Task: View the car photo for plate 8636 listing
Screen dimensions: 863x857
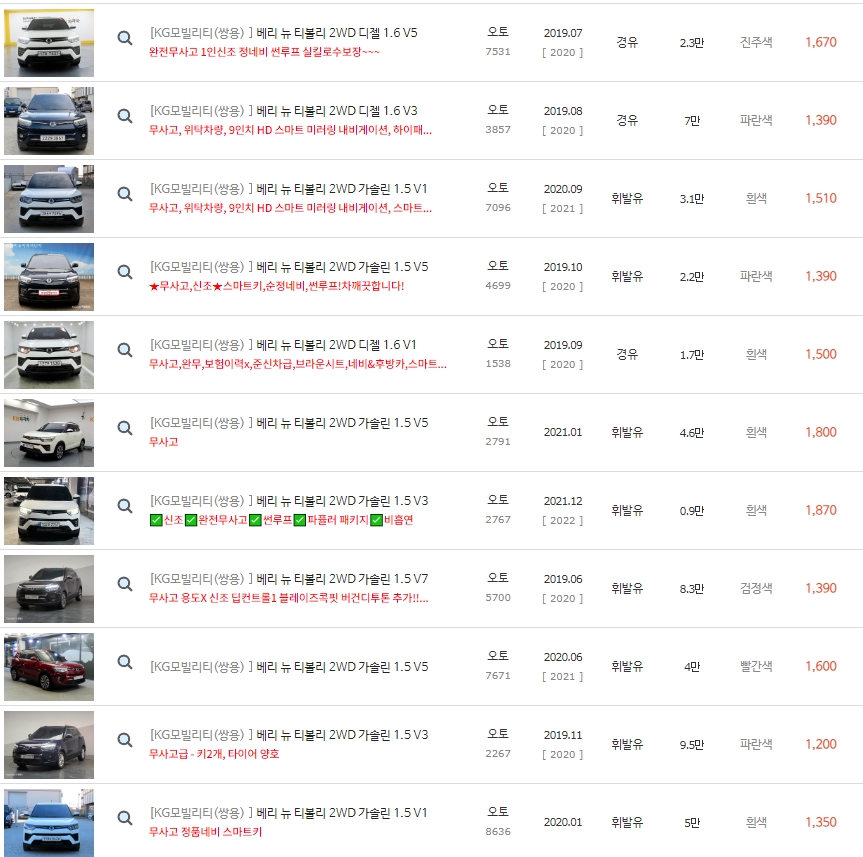Action: click(x=49, y=823)
